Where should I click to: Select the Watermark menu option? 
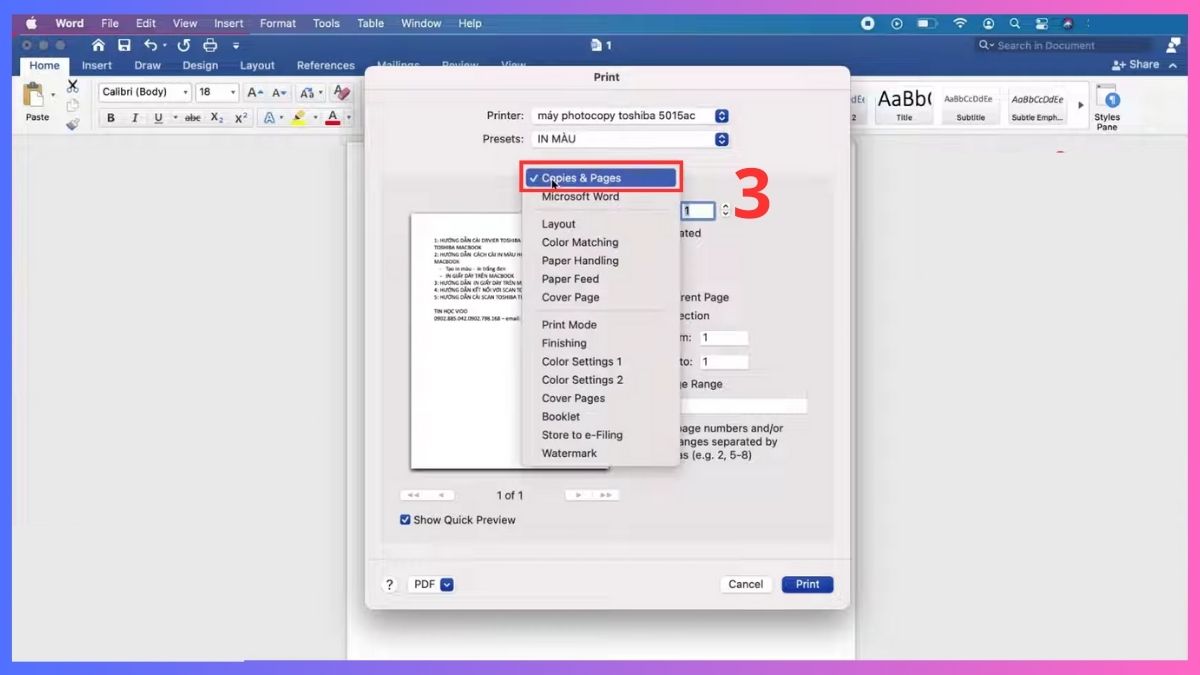coord(569,454)
